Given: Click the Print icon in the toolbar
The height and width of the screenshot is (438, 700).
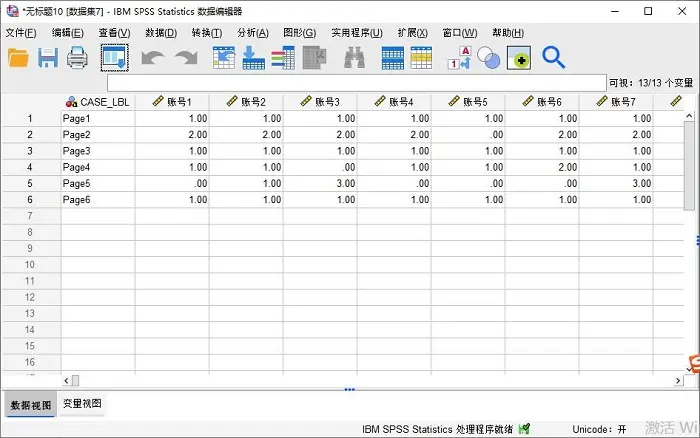Looking at the screenshot, I should coord(78,58).
